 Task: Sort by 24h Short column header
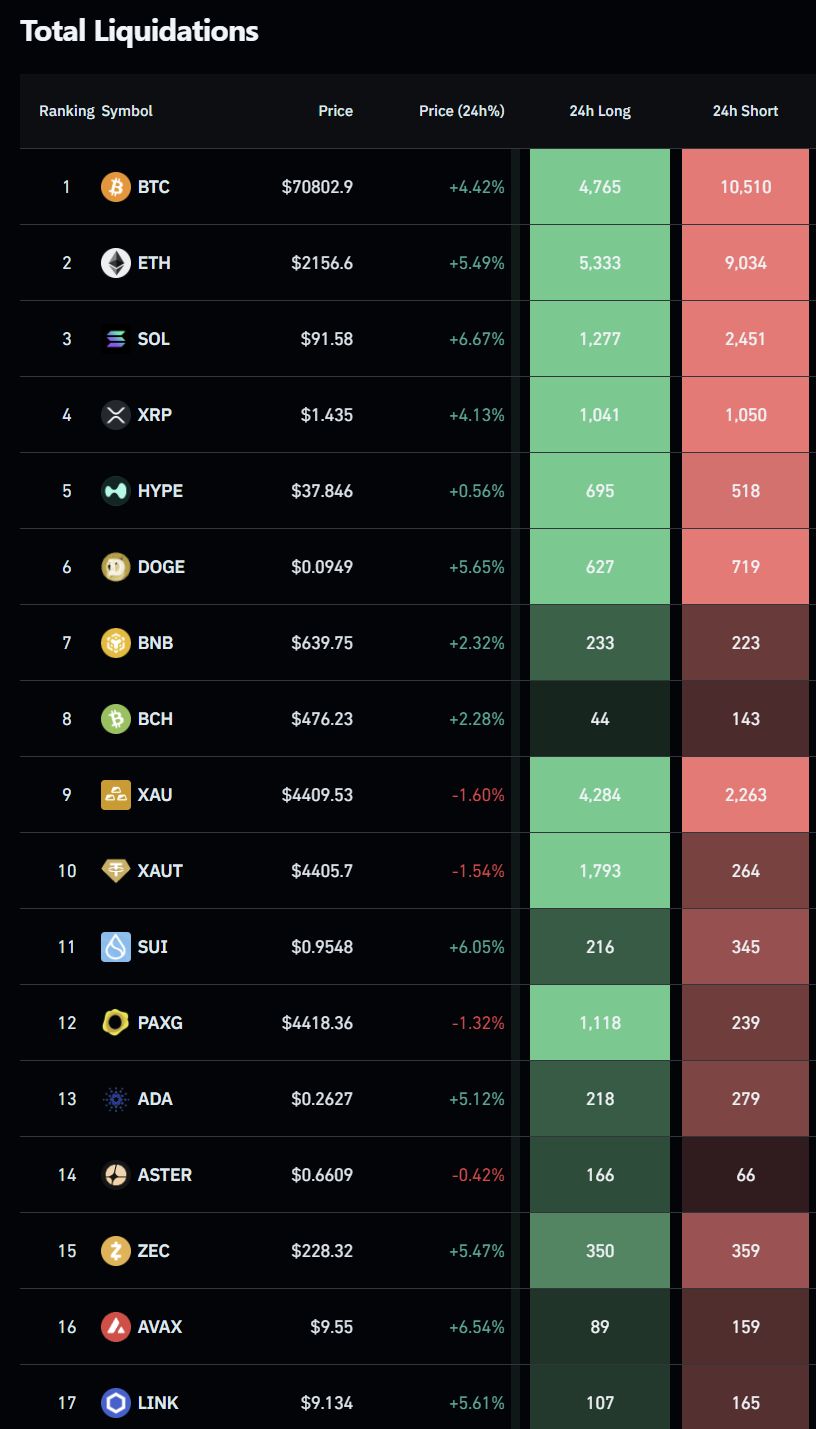click(745, 111)
